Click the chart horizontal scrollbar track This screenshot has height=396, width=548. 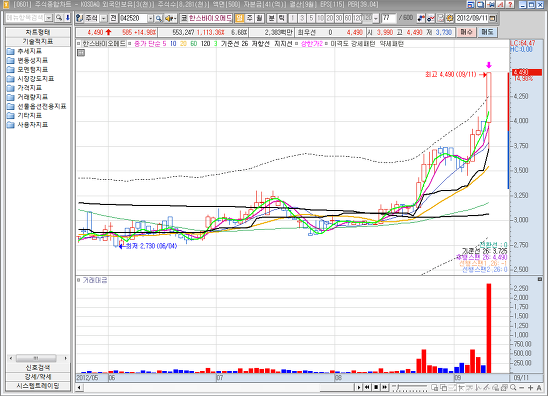point(219,387)
